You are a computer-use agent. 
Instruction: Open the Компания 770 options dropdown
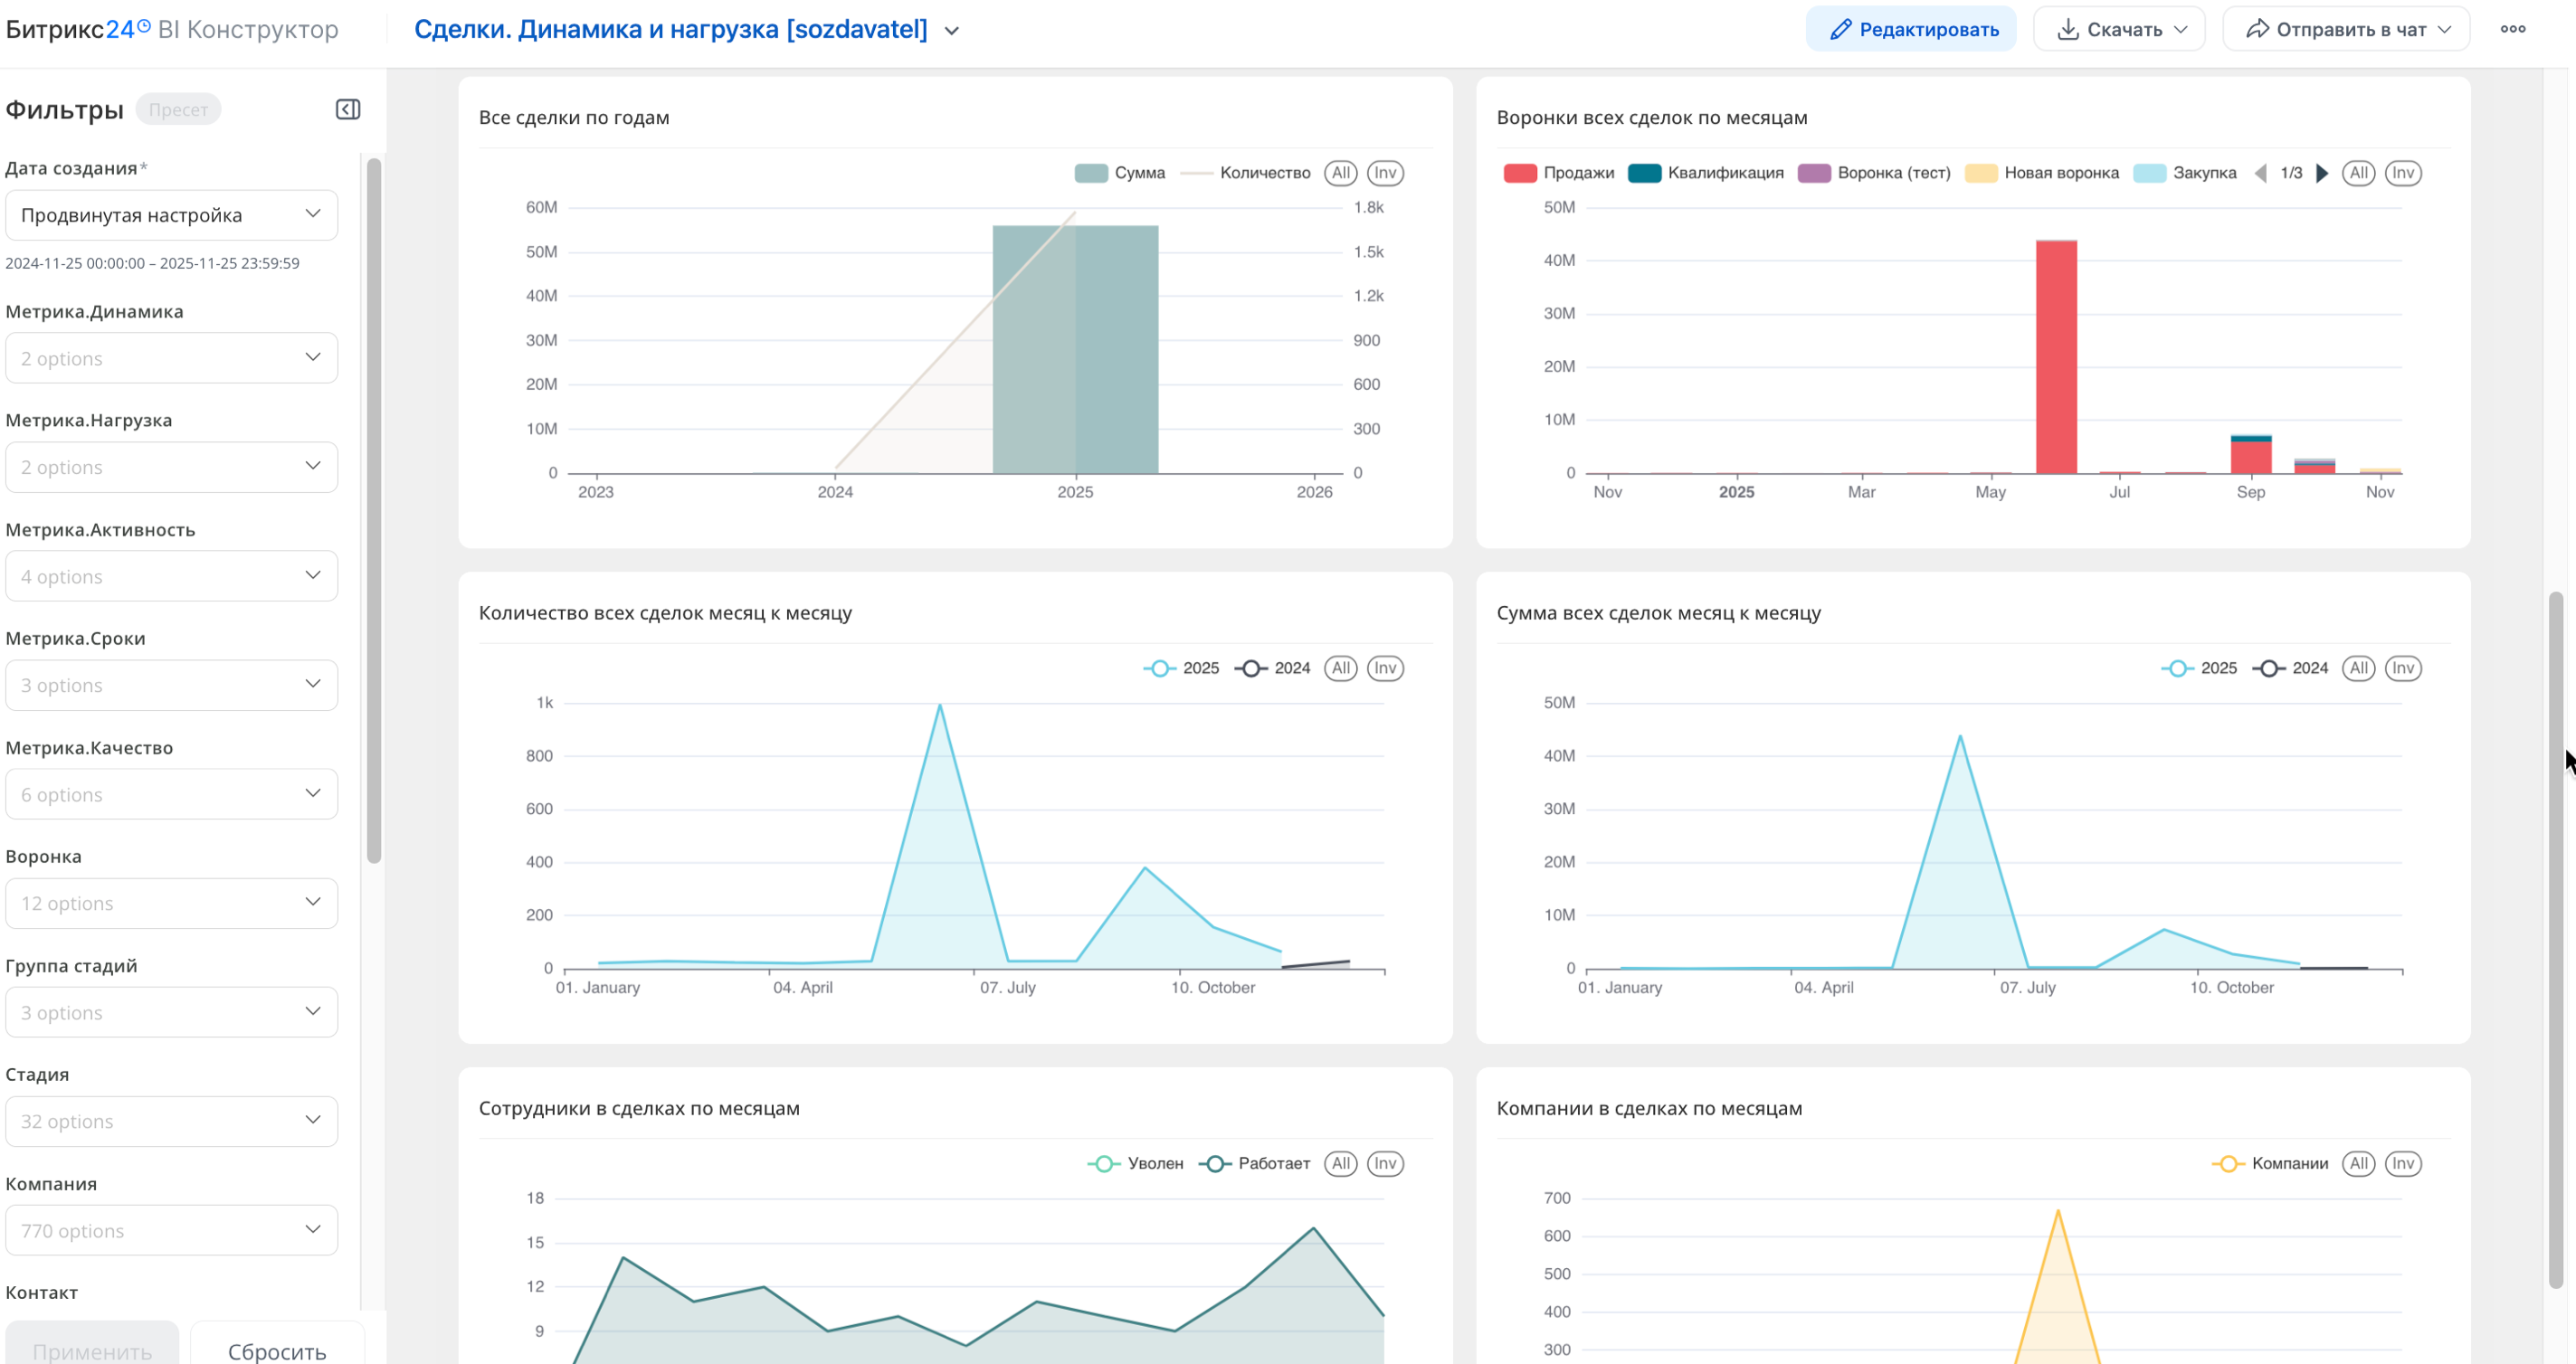coord(171,1230)
